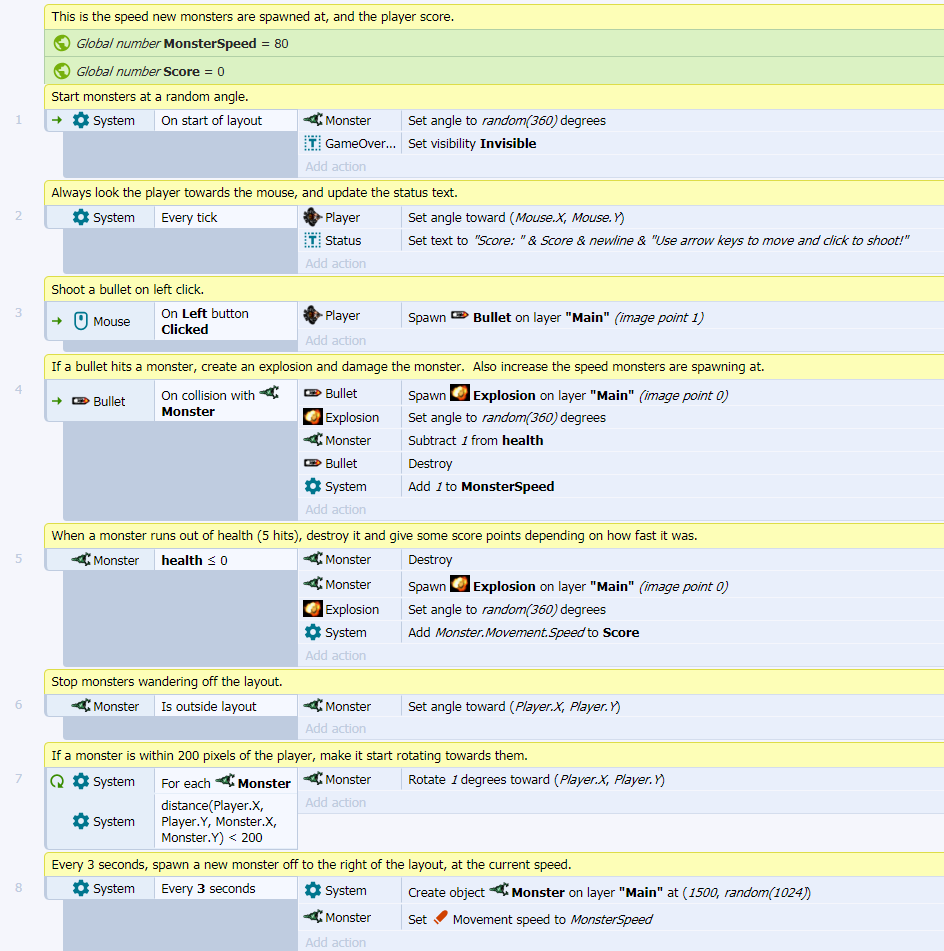Click Add action below Add 1 to MonsterSpeed

(335, 510)
